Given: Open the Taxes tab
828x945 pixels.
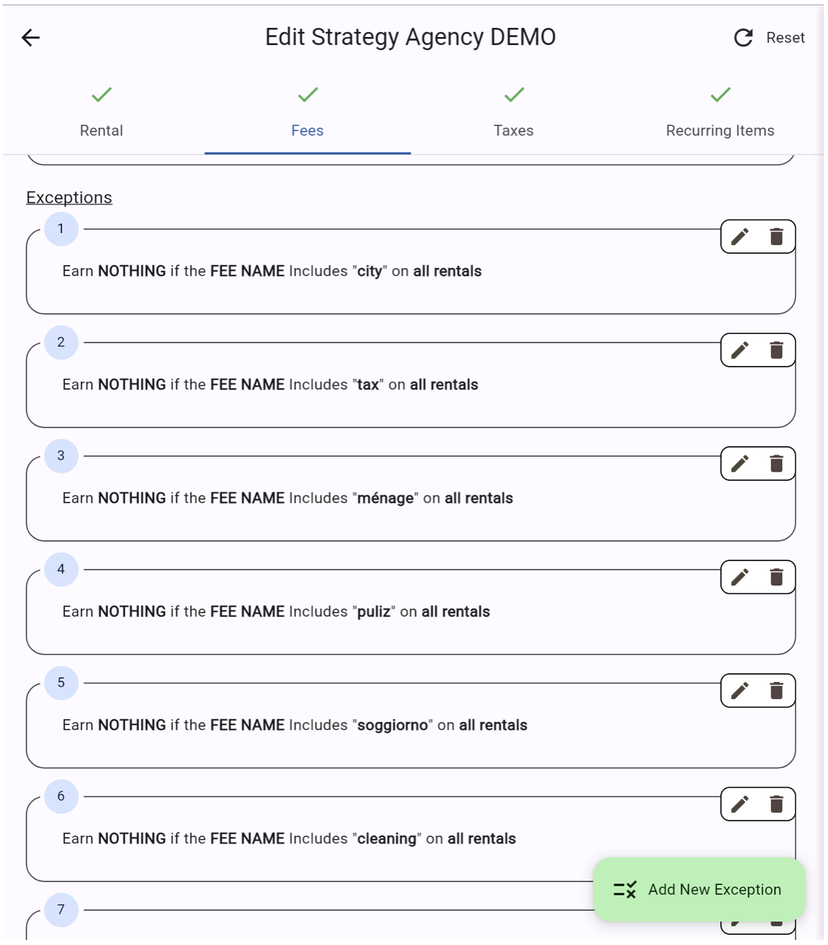Looking at the screenshot, I should (x=513, y=130).
